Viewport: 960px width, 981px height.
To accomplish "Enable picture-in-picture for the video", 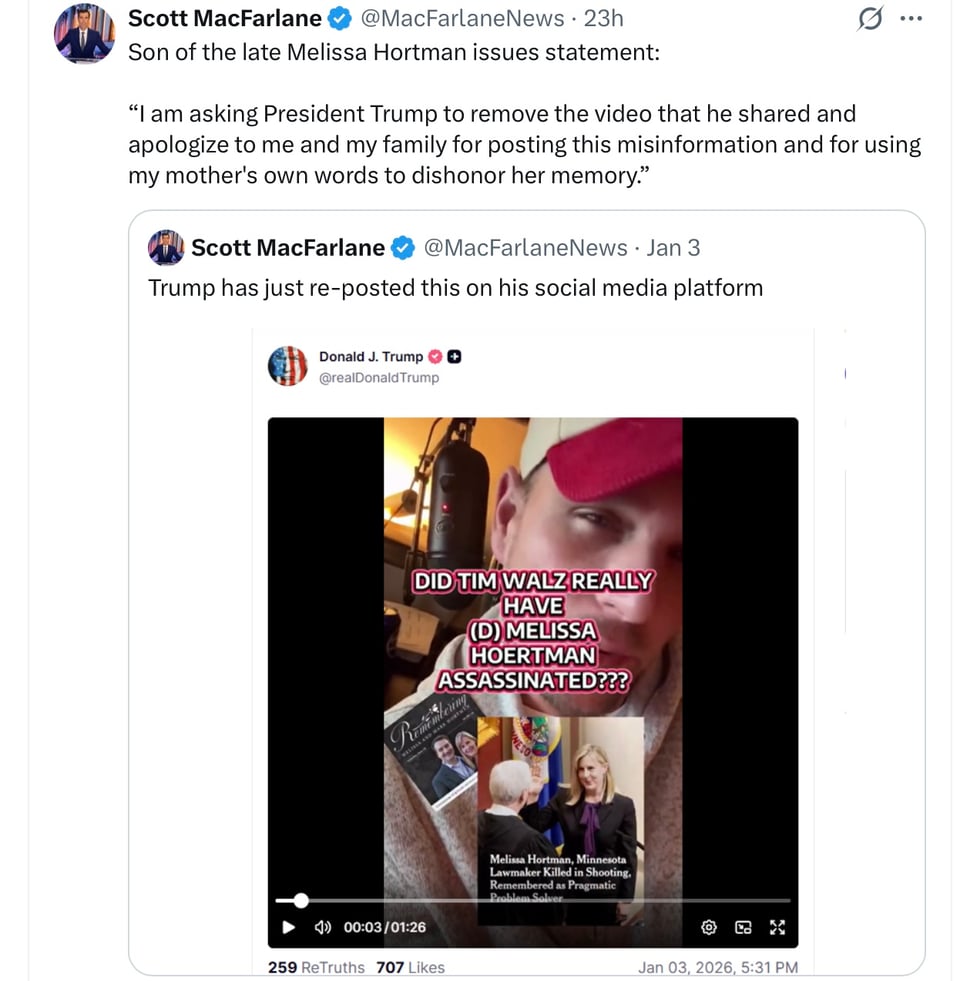I will (x=743, y=928).
